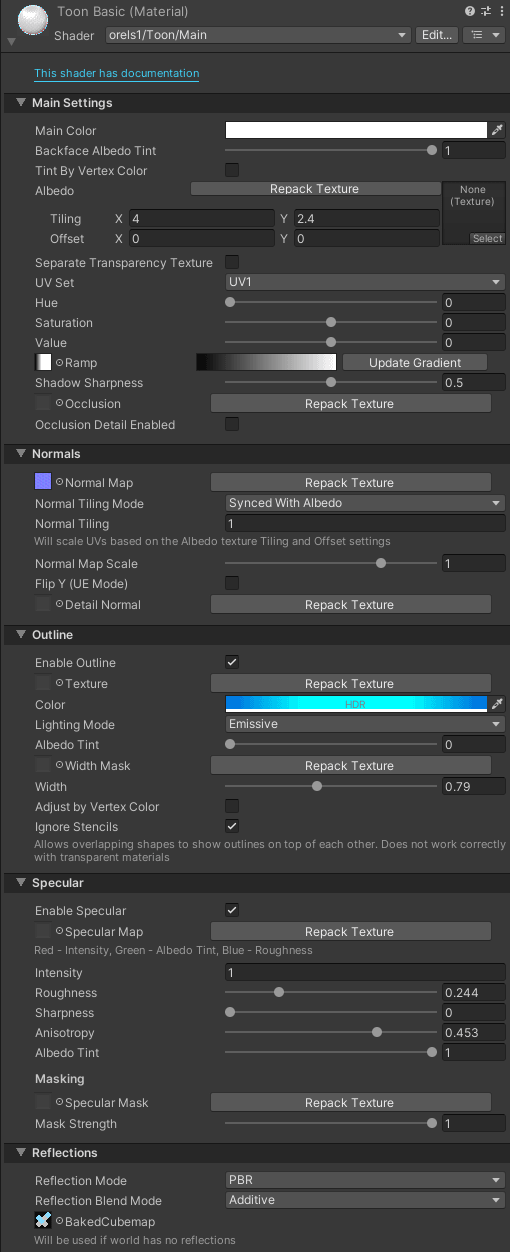Open object picker for Width Mask

click(x=59, y=766)
